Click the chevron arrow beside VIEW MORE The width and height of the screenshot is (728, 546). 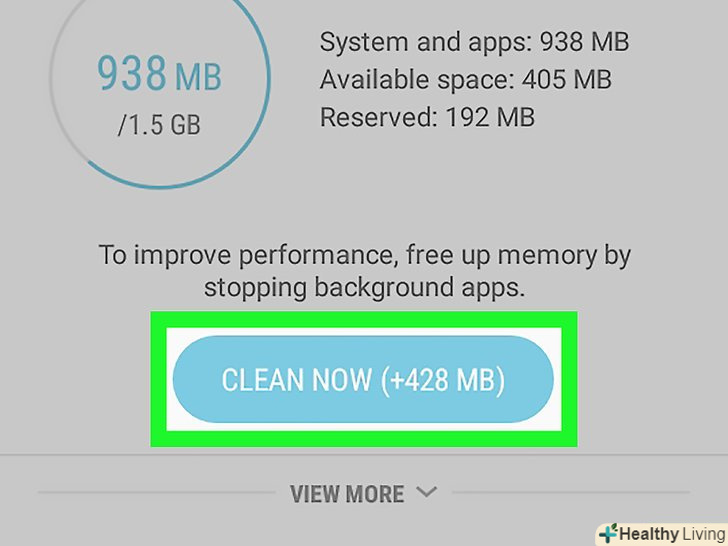pyautogui.click(x=426, y=491)
